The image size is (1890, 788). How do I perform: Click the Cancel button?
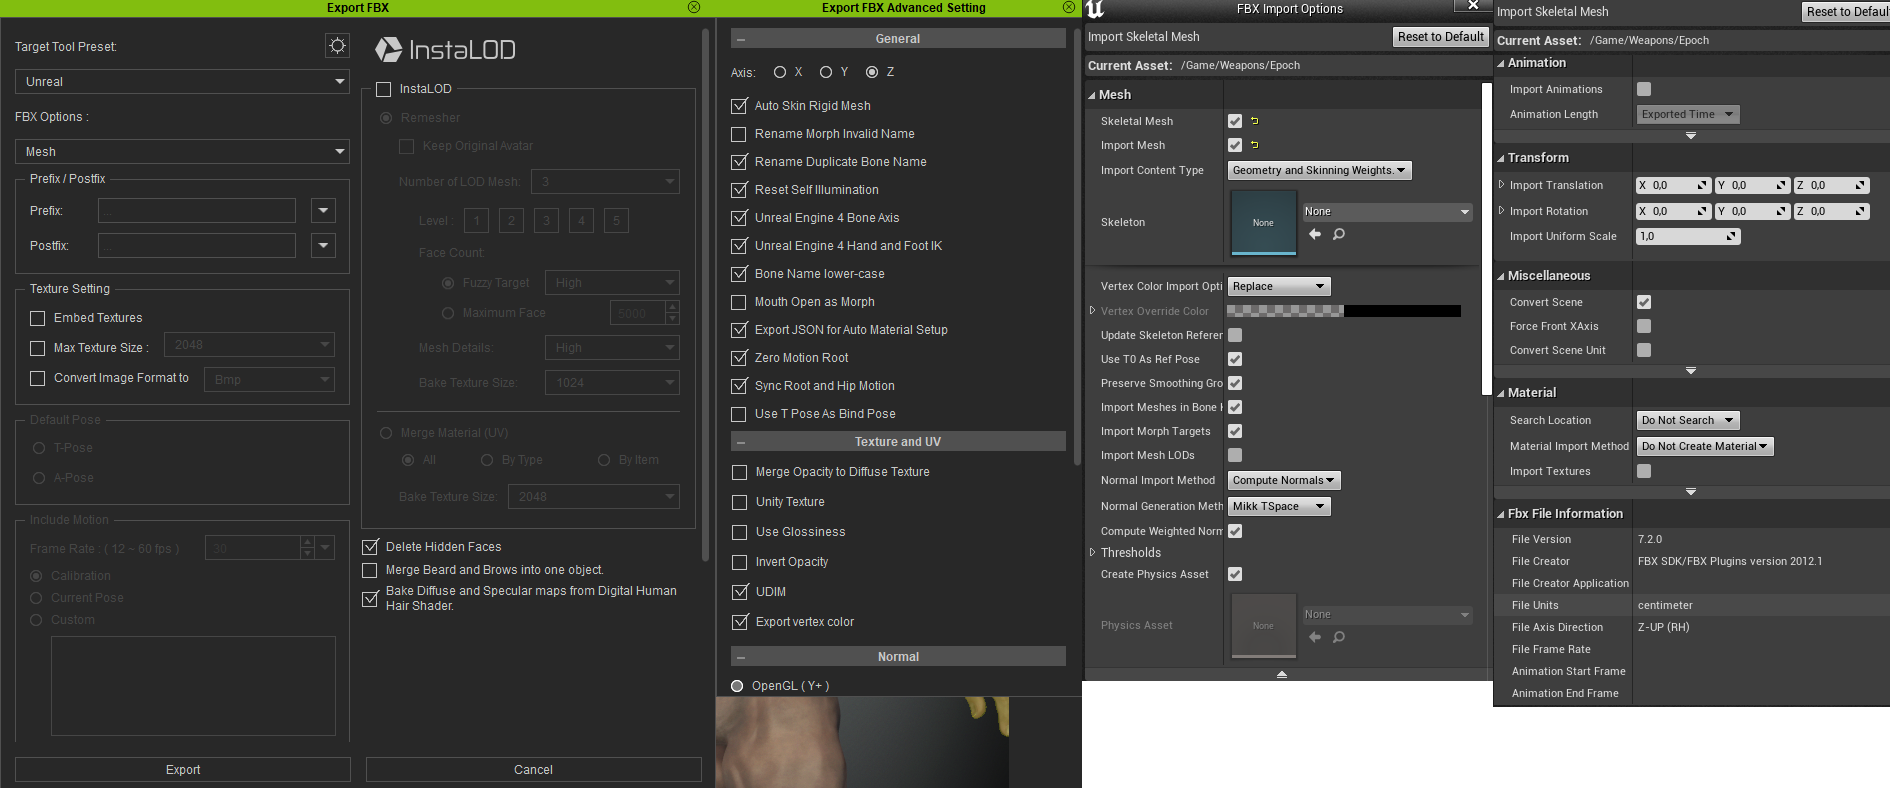tap(533, 769)
